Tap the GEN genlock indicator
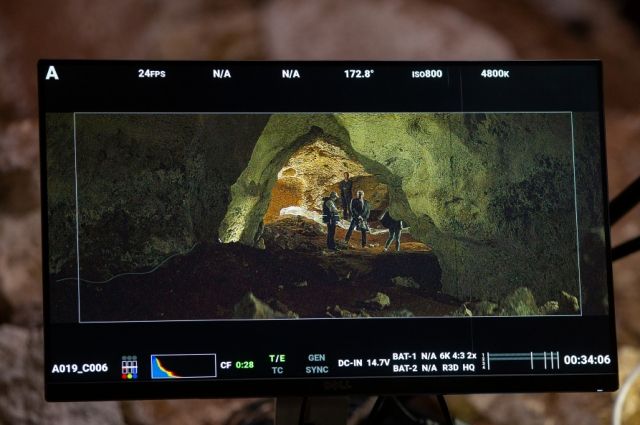 click(x=317, y=358)
